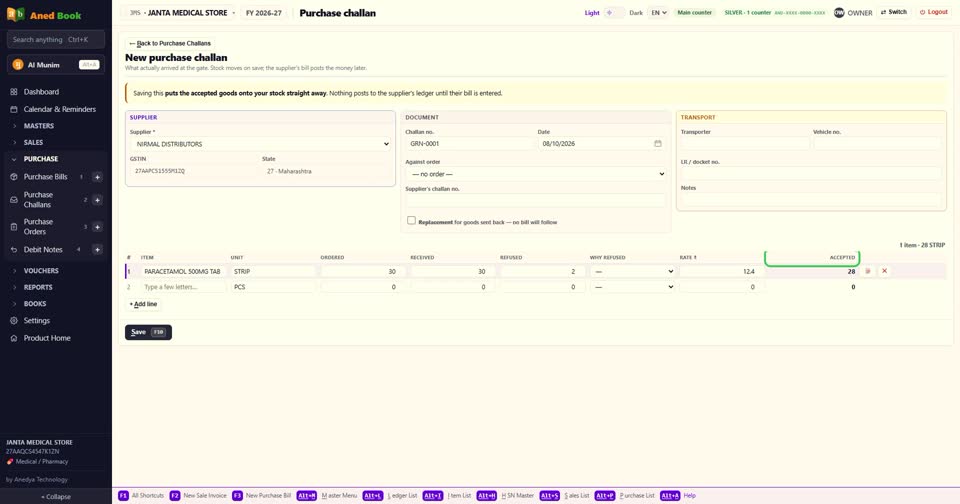
Task: Click the plus icon beside Purchase Orders
Action: [97, 227]
